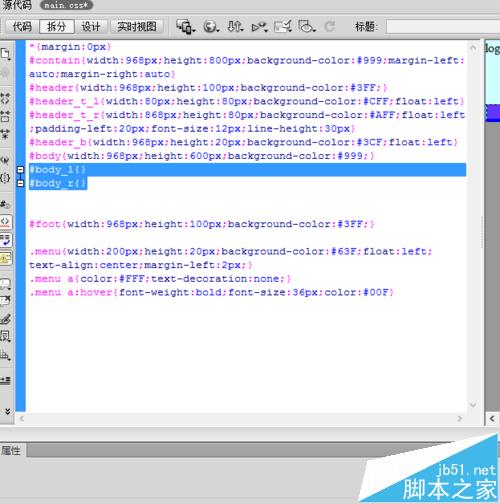Screen dimensions: 500x504
Task: Click the Collapse Full Tag icon
Action: 5,99
